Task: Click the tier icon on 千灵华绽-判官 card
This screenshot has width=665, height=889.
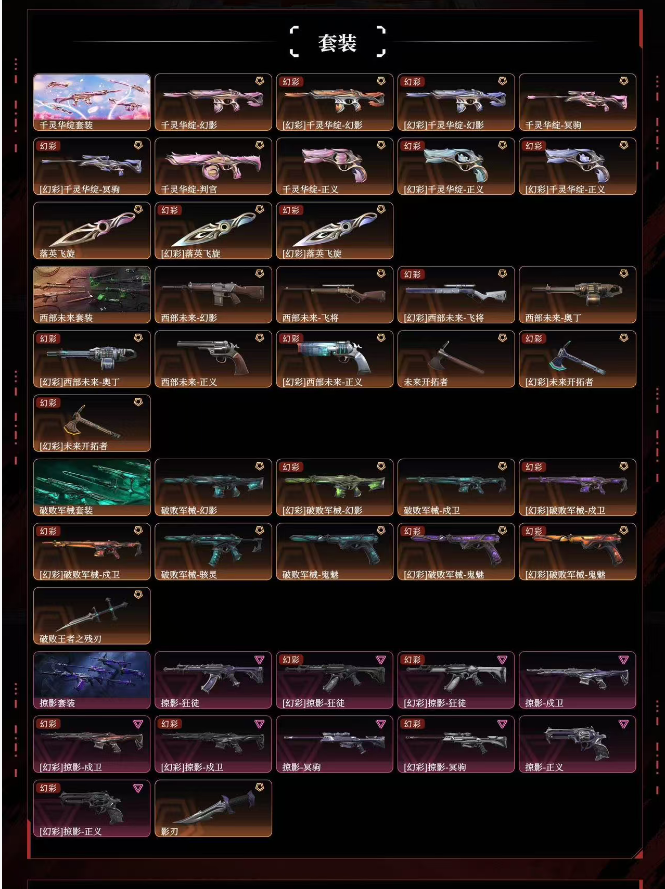Action: pos(260,145)
